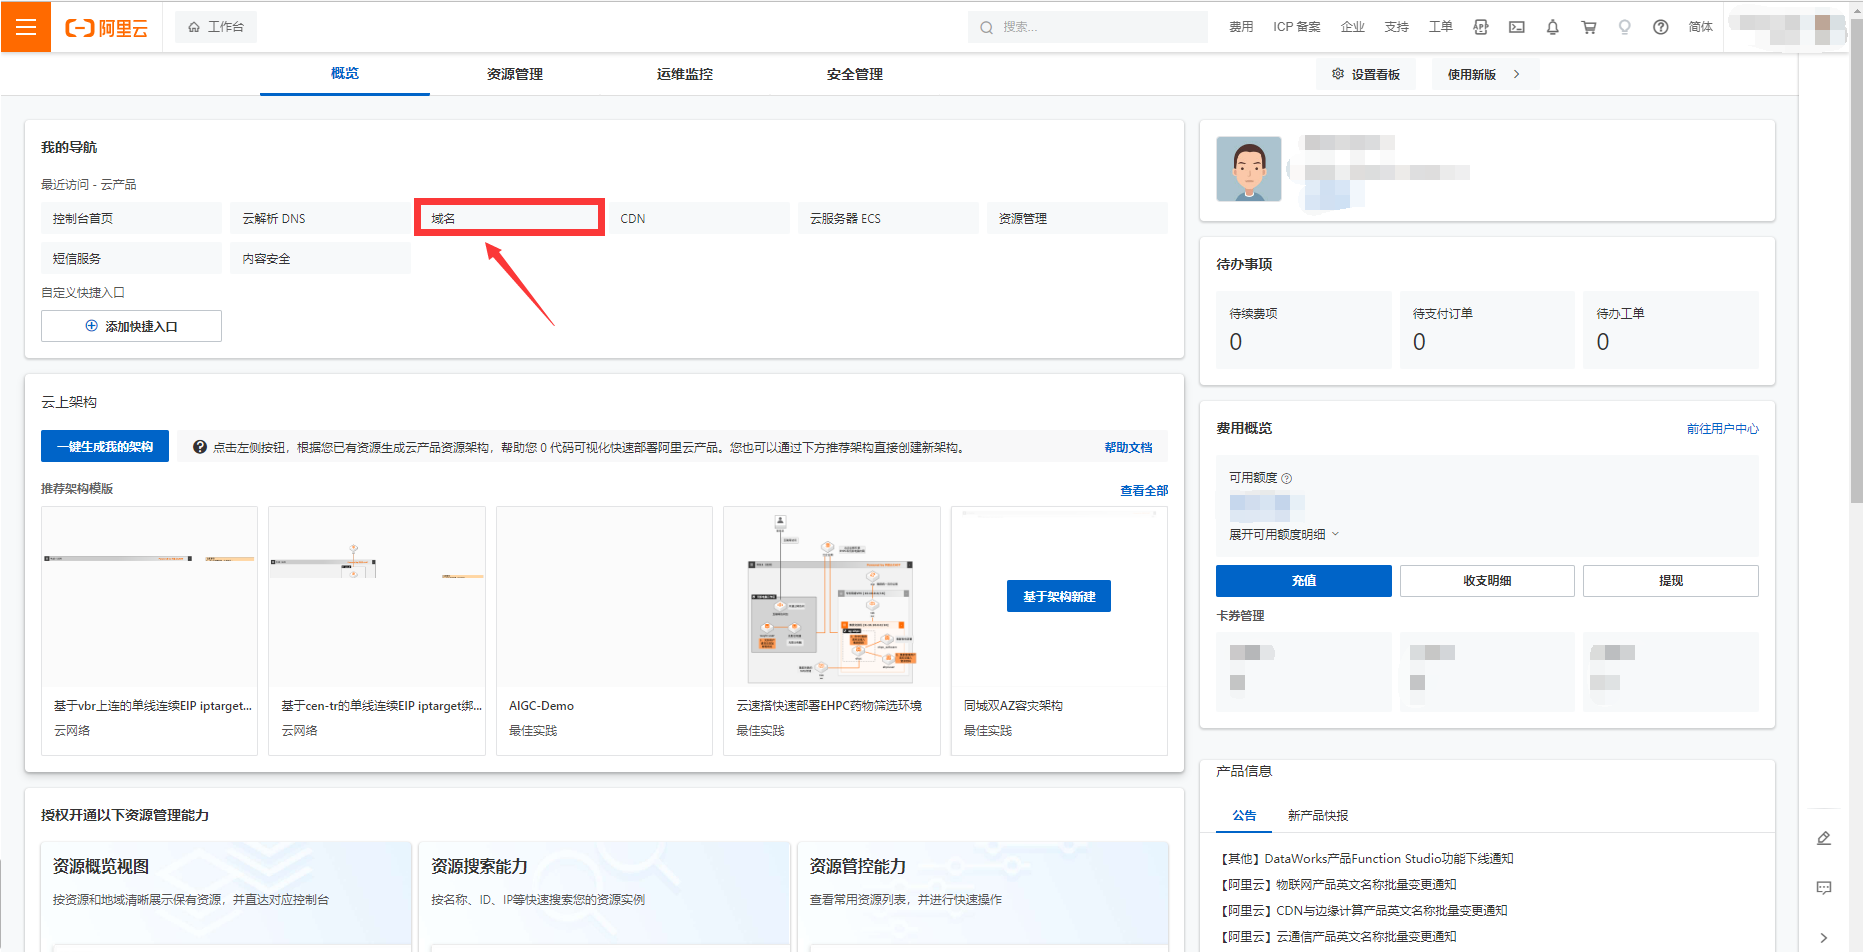Expand the right sidebar chevron arrow
This screenshot has width=1863, height=952.
coord(1823,938)
